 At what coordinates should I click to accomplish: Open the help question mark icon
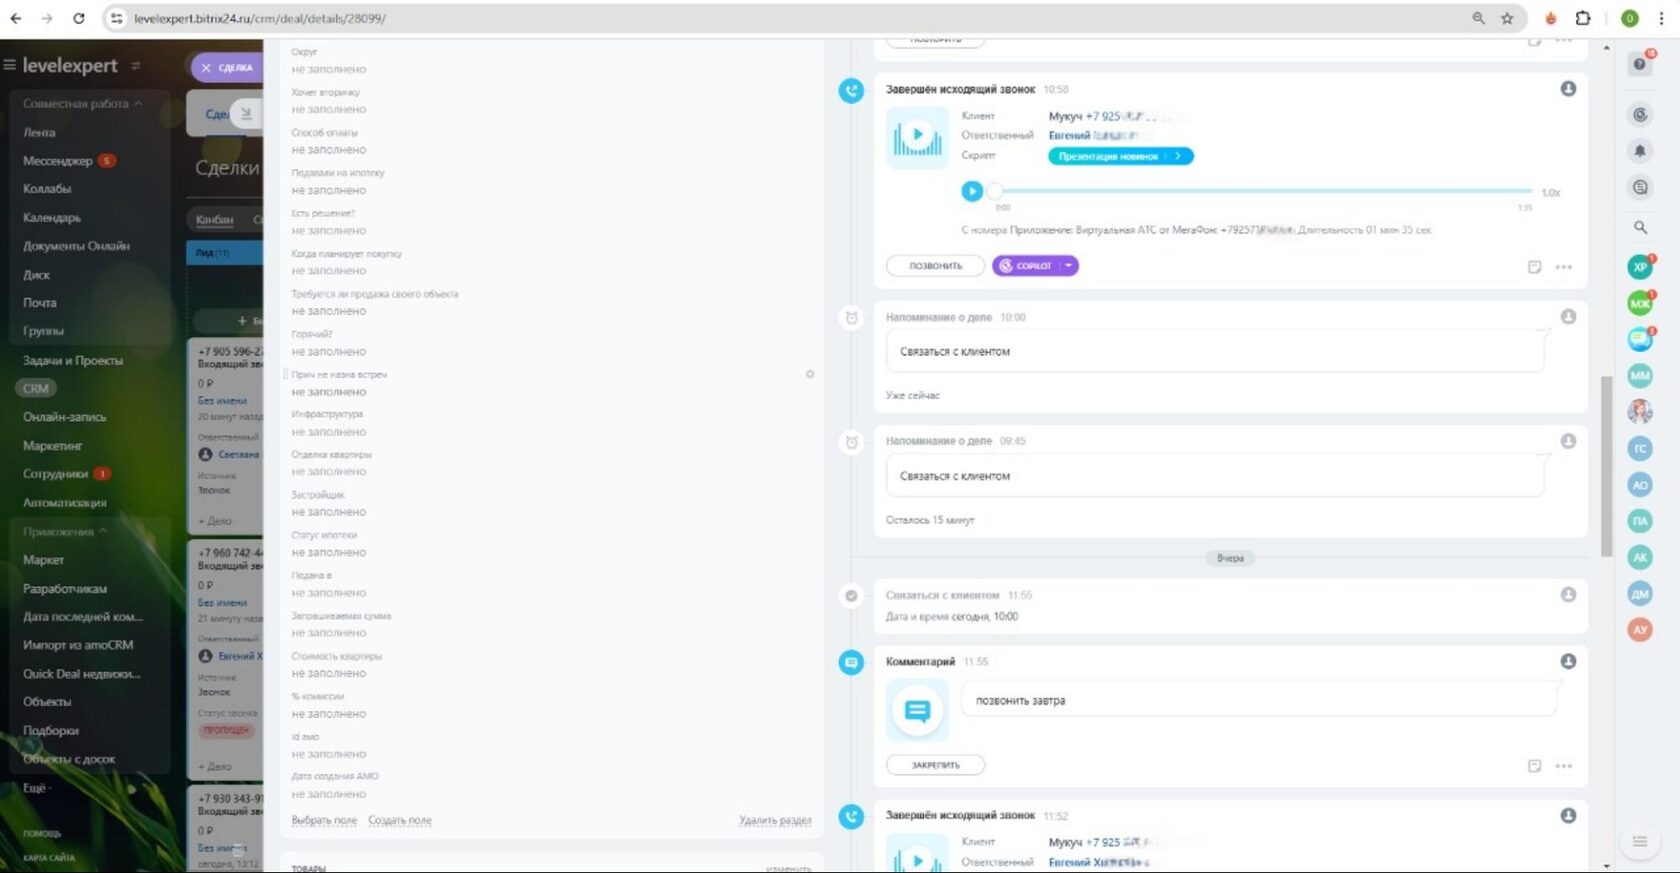click(1640, 64)
